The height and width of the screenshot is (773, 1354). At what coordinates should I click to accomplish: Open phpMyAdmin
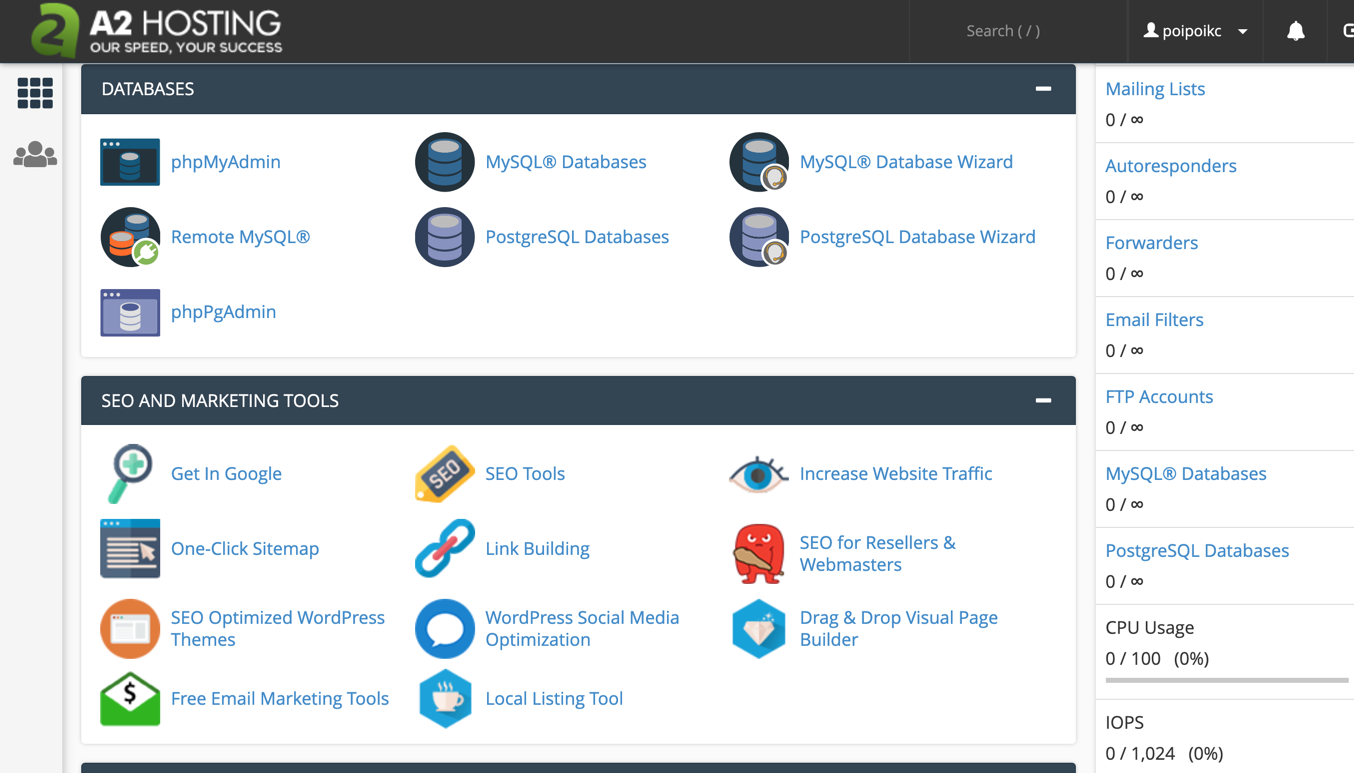point(225,161)
